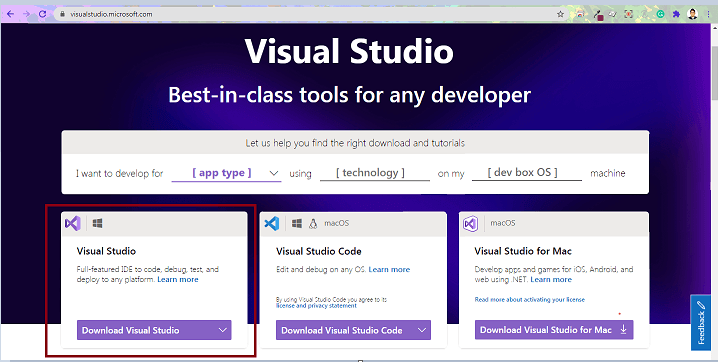The height and width of the screenshot is (362, 718).
Task: Open the green Grammarly extension
Action: (661, 14)
